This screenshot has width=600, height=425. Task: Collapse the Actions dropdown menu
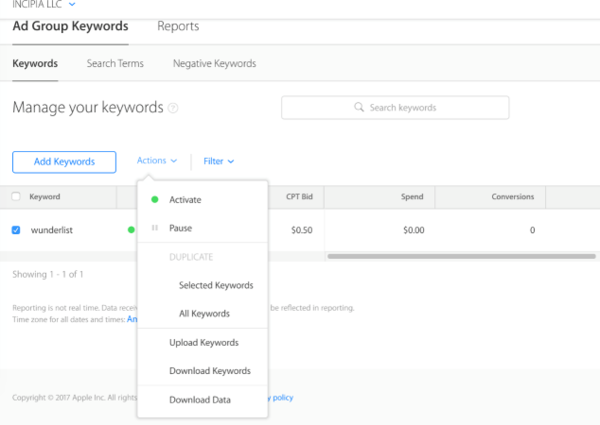(157, 161)
